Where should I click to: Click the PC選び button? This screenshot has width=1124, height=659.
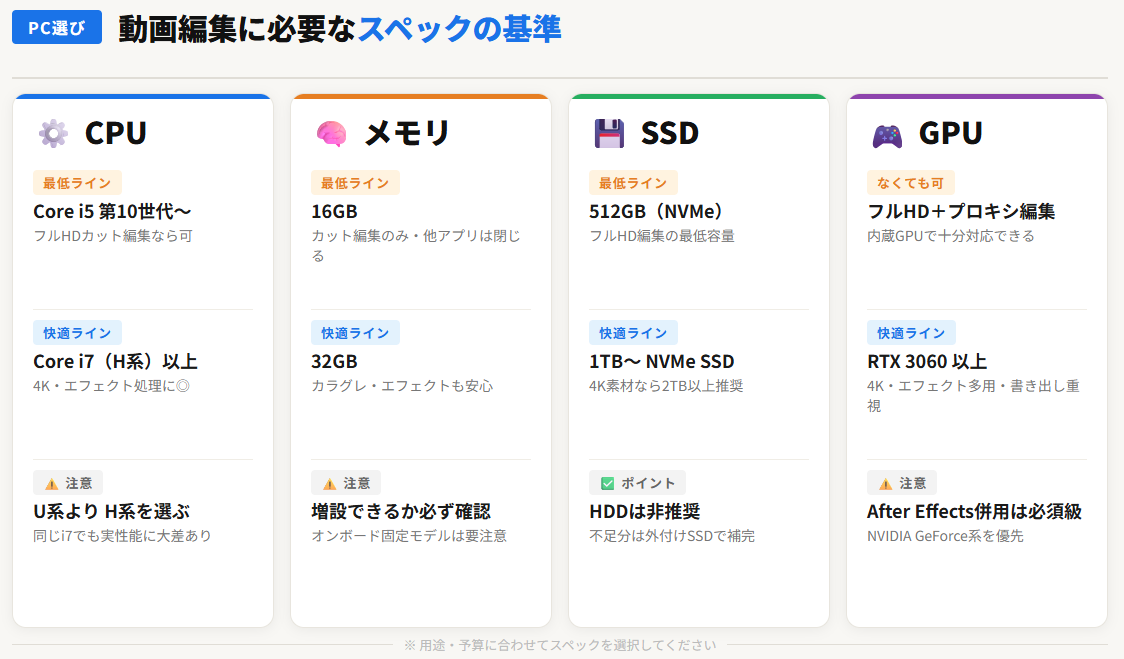56,28
